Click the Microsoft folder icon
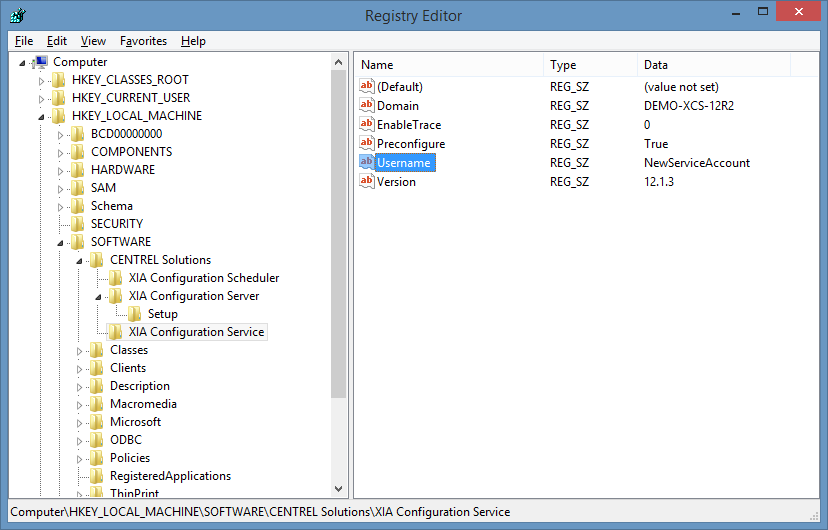Image resolution: width=828 pixels, height=530 pixels. click(x=97, y=422)
